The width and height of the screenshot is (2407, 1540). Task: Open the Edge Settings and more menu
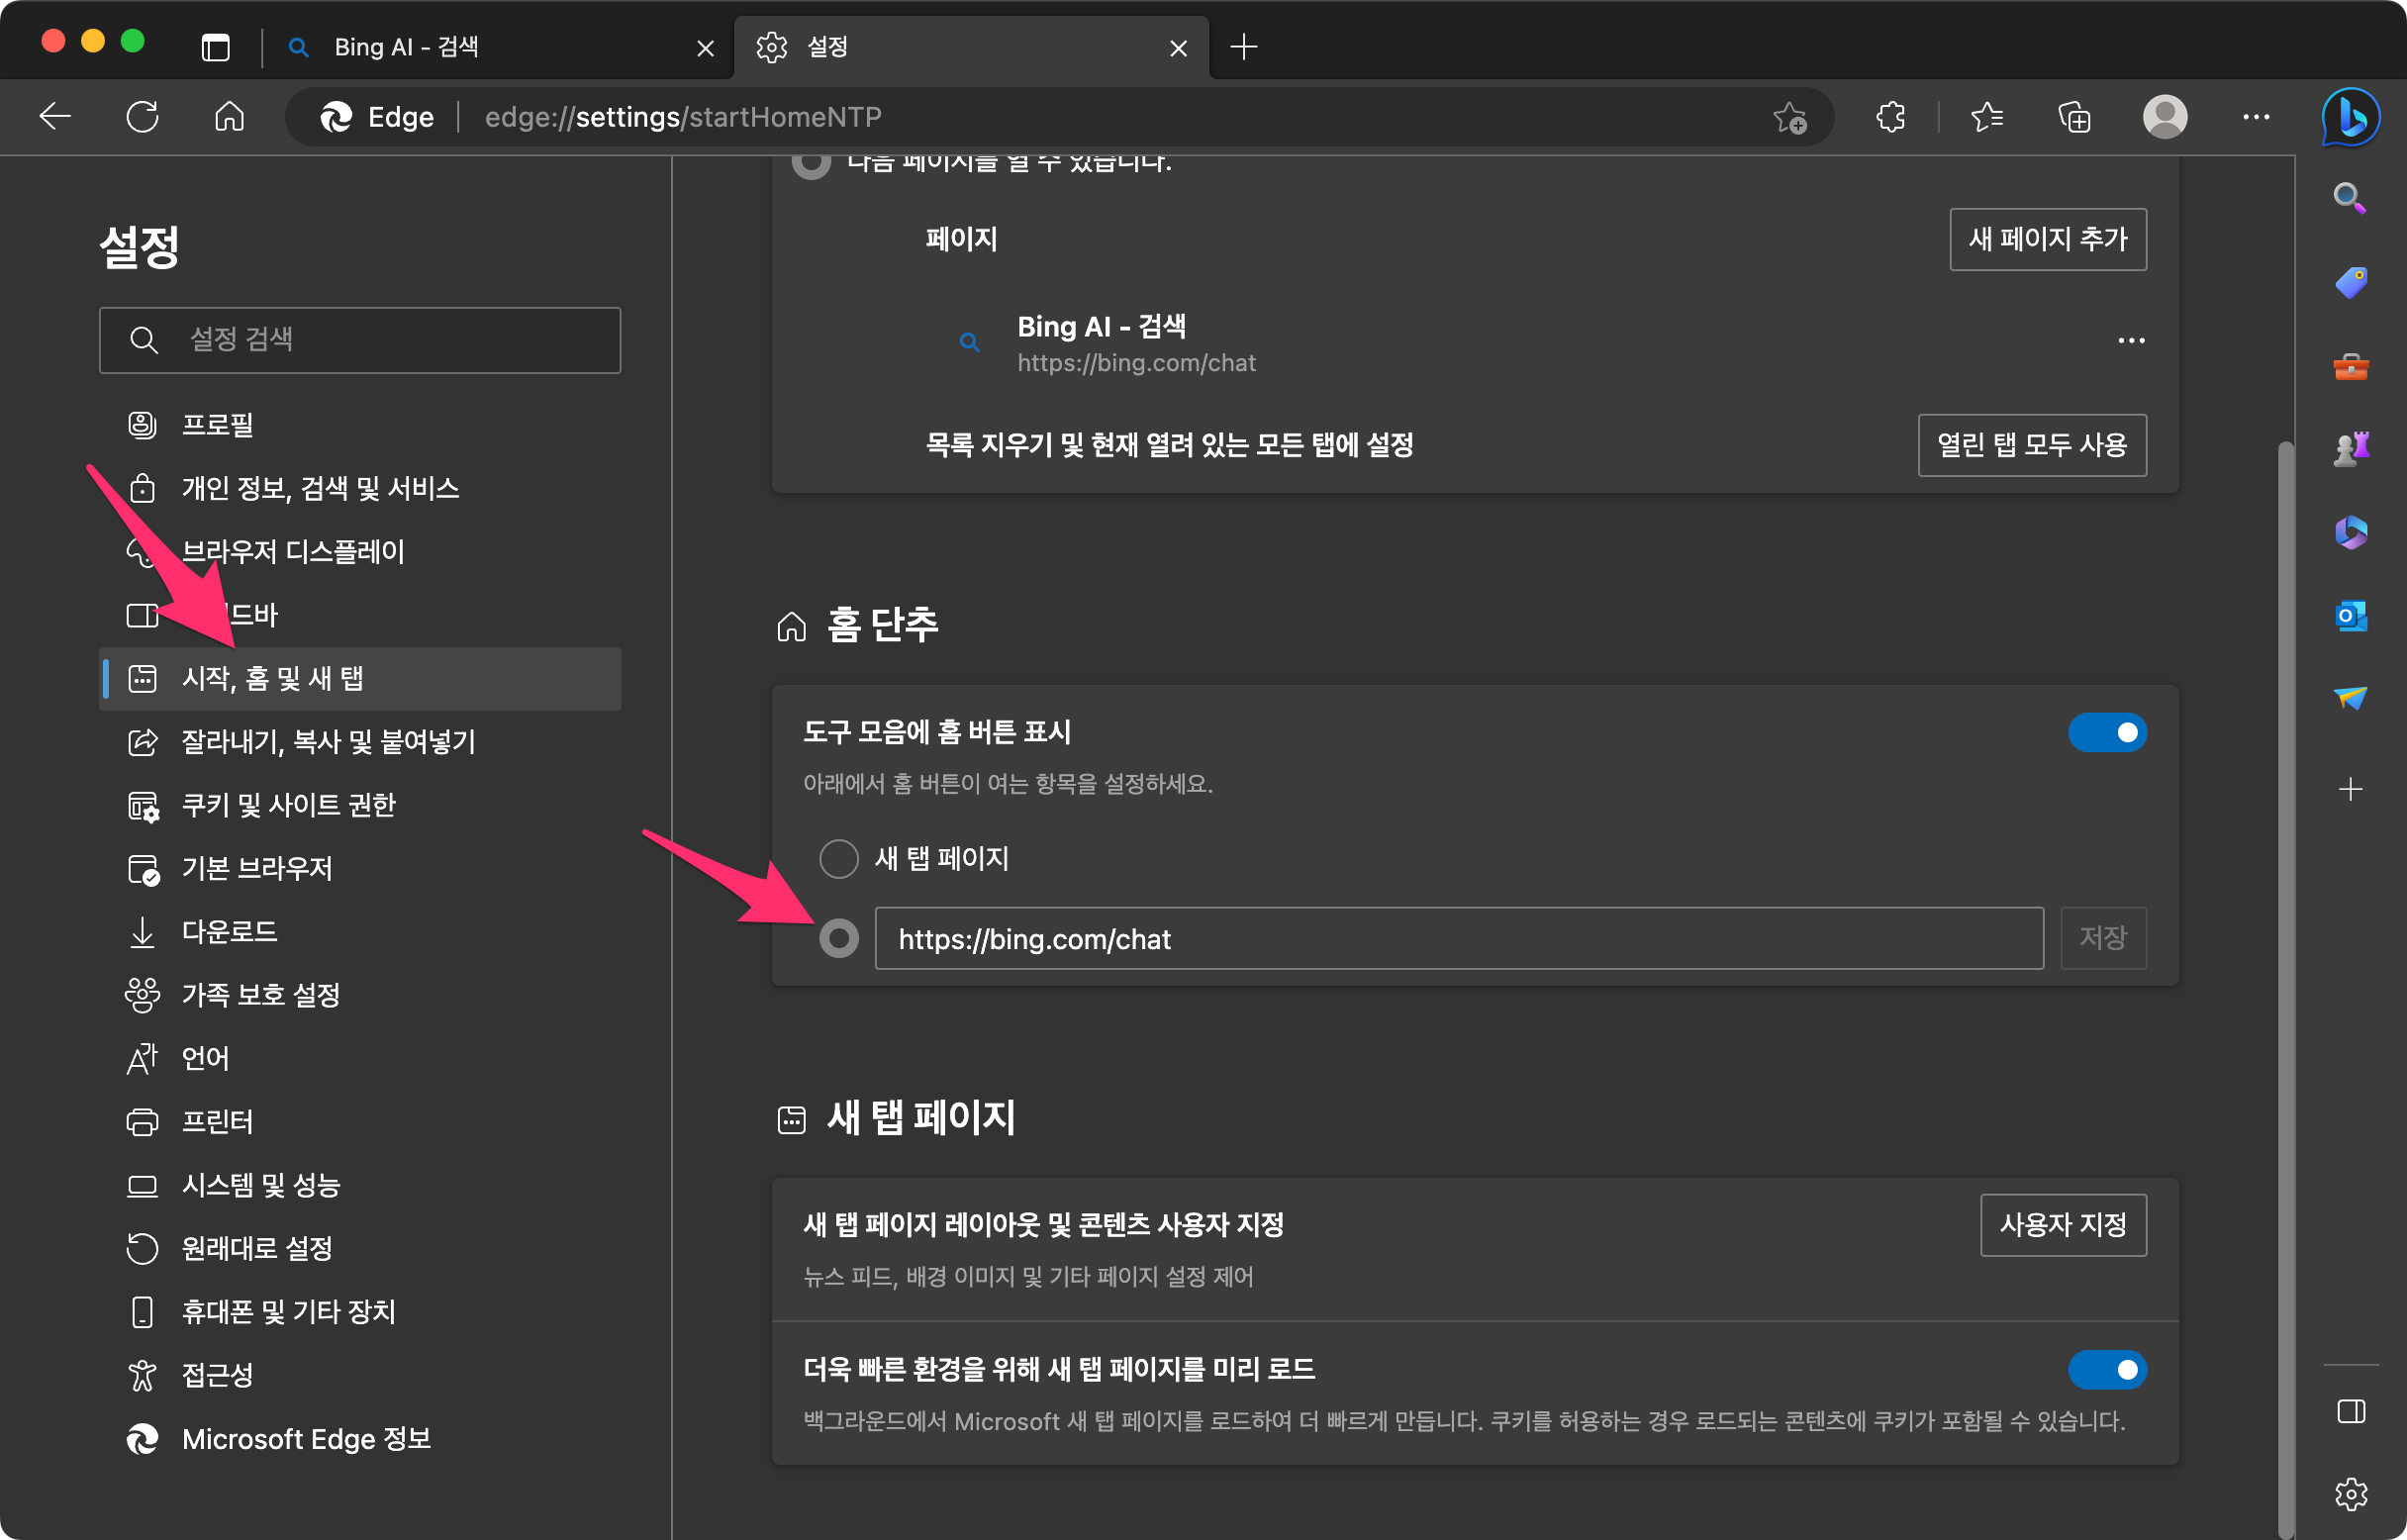[x=2255, y=117]
